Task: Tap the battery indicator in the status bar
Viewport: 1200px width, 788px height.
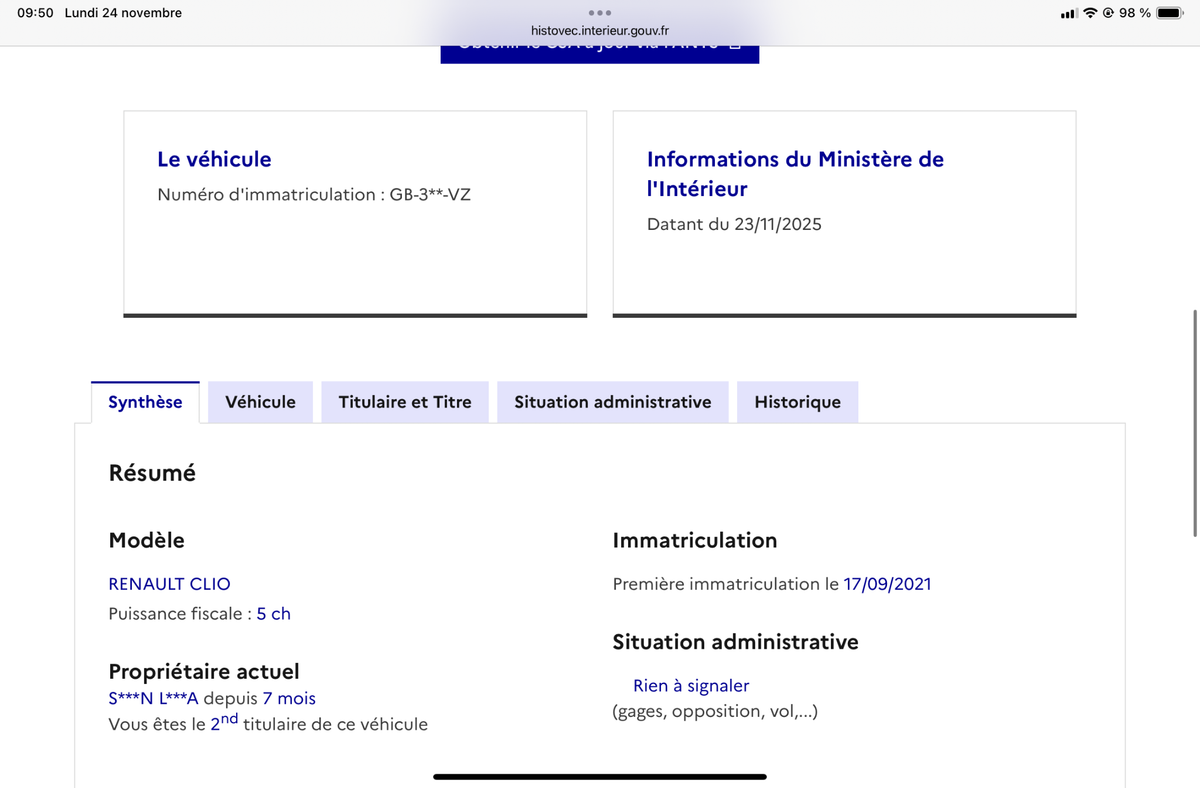Action: tap(1170, 13)
